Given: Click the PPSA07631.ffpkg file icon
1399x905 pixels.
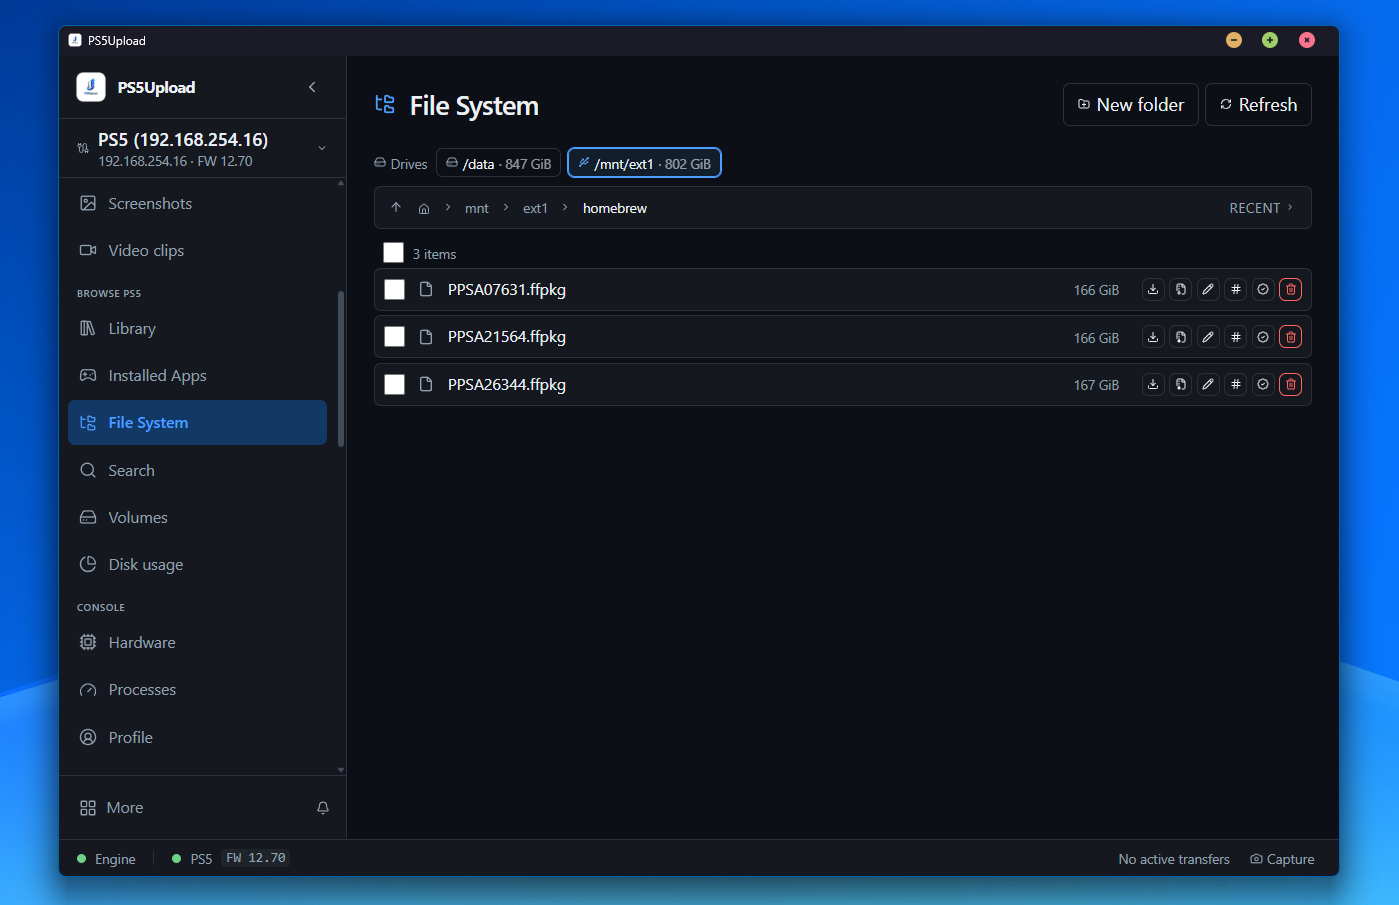Looking at the screenshot, I should [x=426, y=290].
